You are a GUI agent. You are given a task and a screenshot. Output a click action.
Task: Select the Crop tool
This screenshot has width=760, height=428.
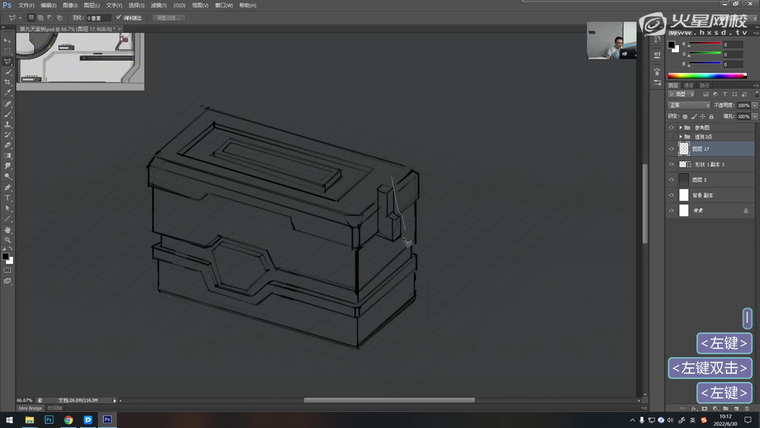(x=7, y=83)
